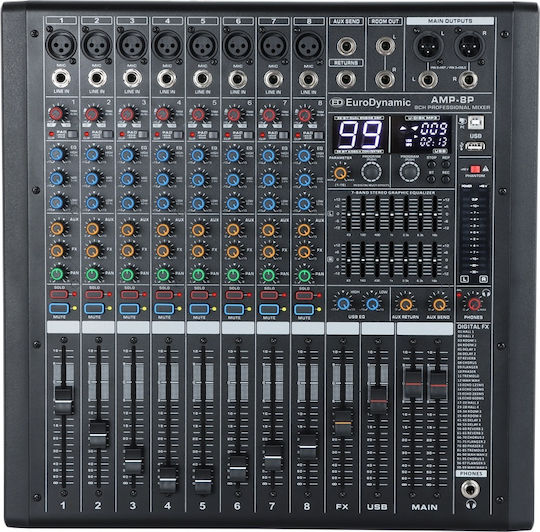Toggle the MUTE button on channel 8
This screenshot has width=540, height=532.
[304, 309]
